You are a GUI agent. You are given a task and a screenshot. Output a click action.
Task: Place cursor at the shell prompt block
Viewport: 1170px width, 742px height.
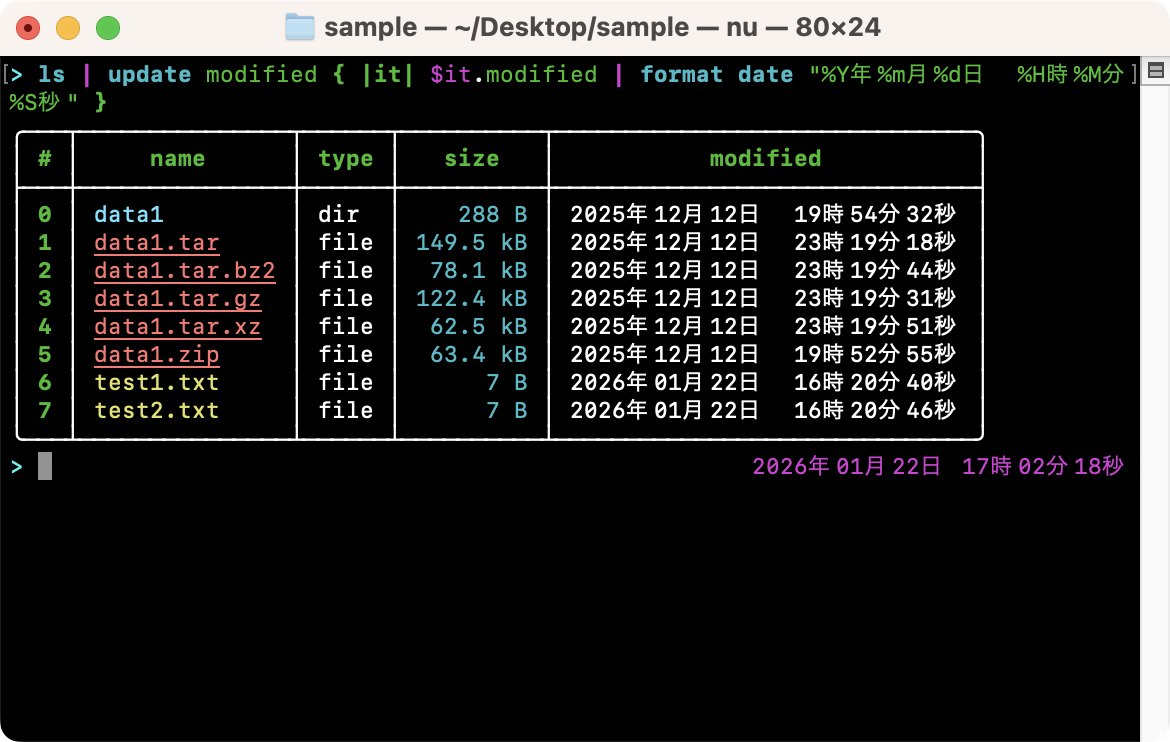click(x=45, y=466)
